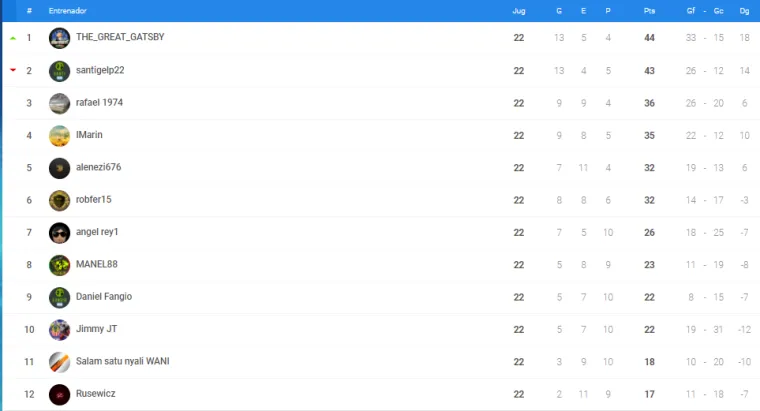Sort by Dg column header
Viewport: 760px width, 411px height.
point(744,11)
